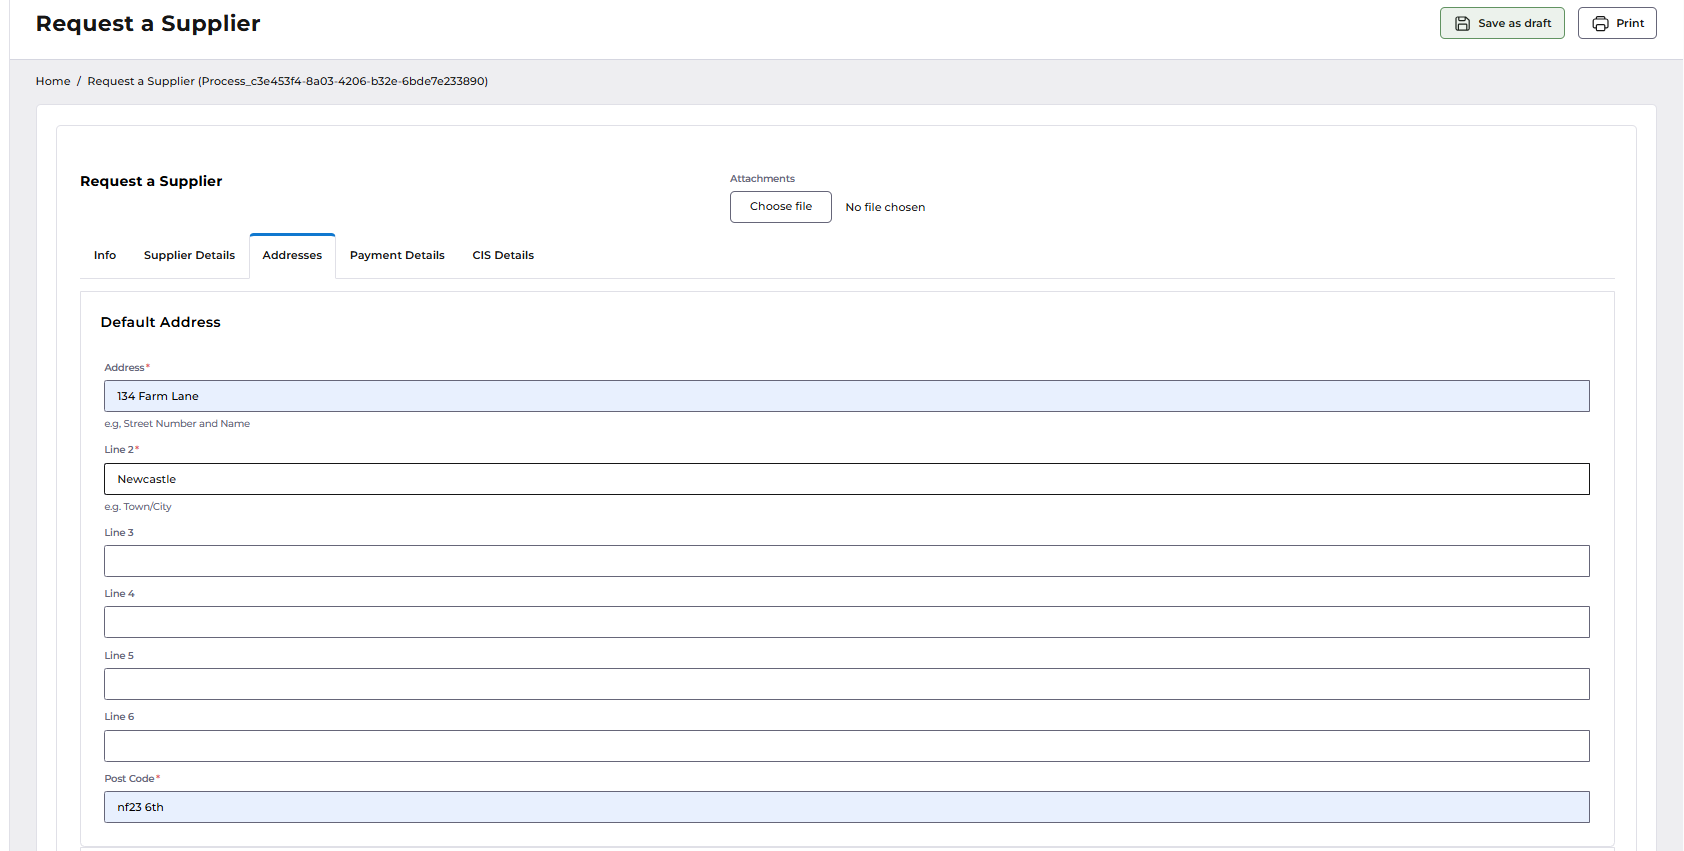Open the CIS Details tab

tap(503, 255)
